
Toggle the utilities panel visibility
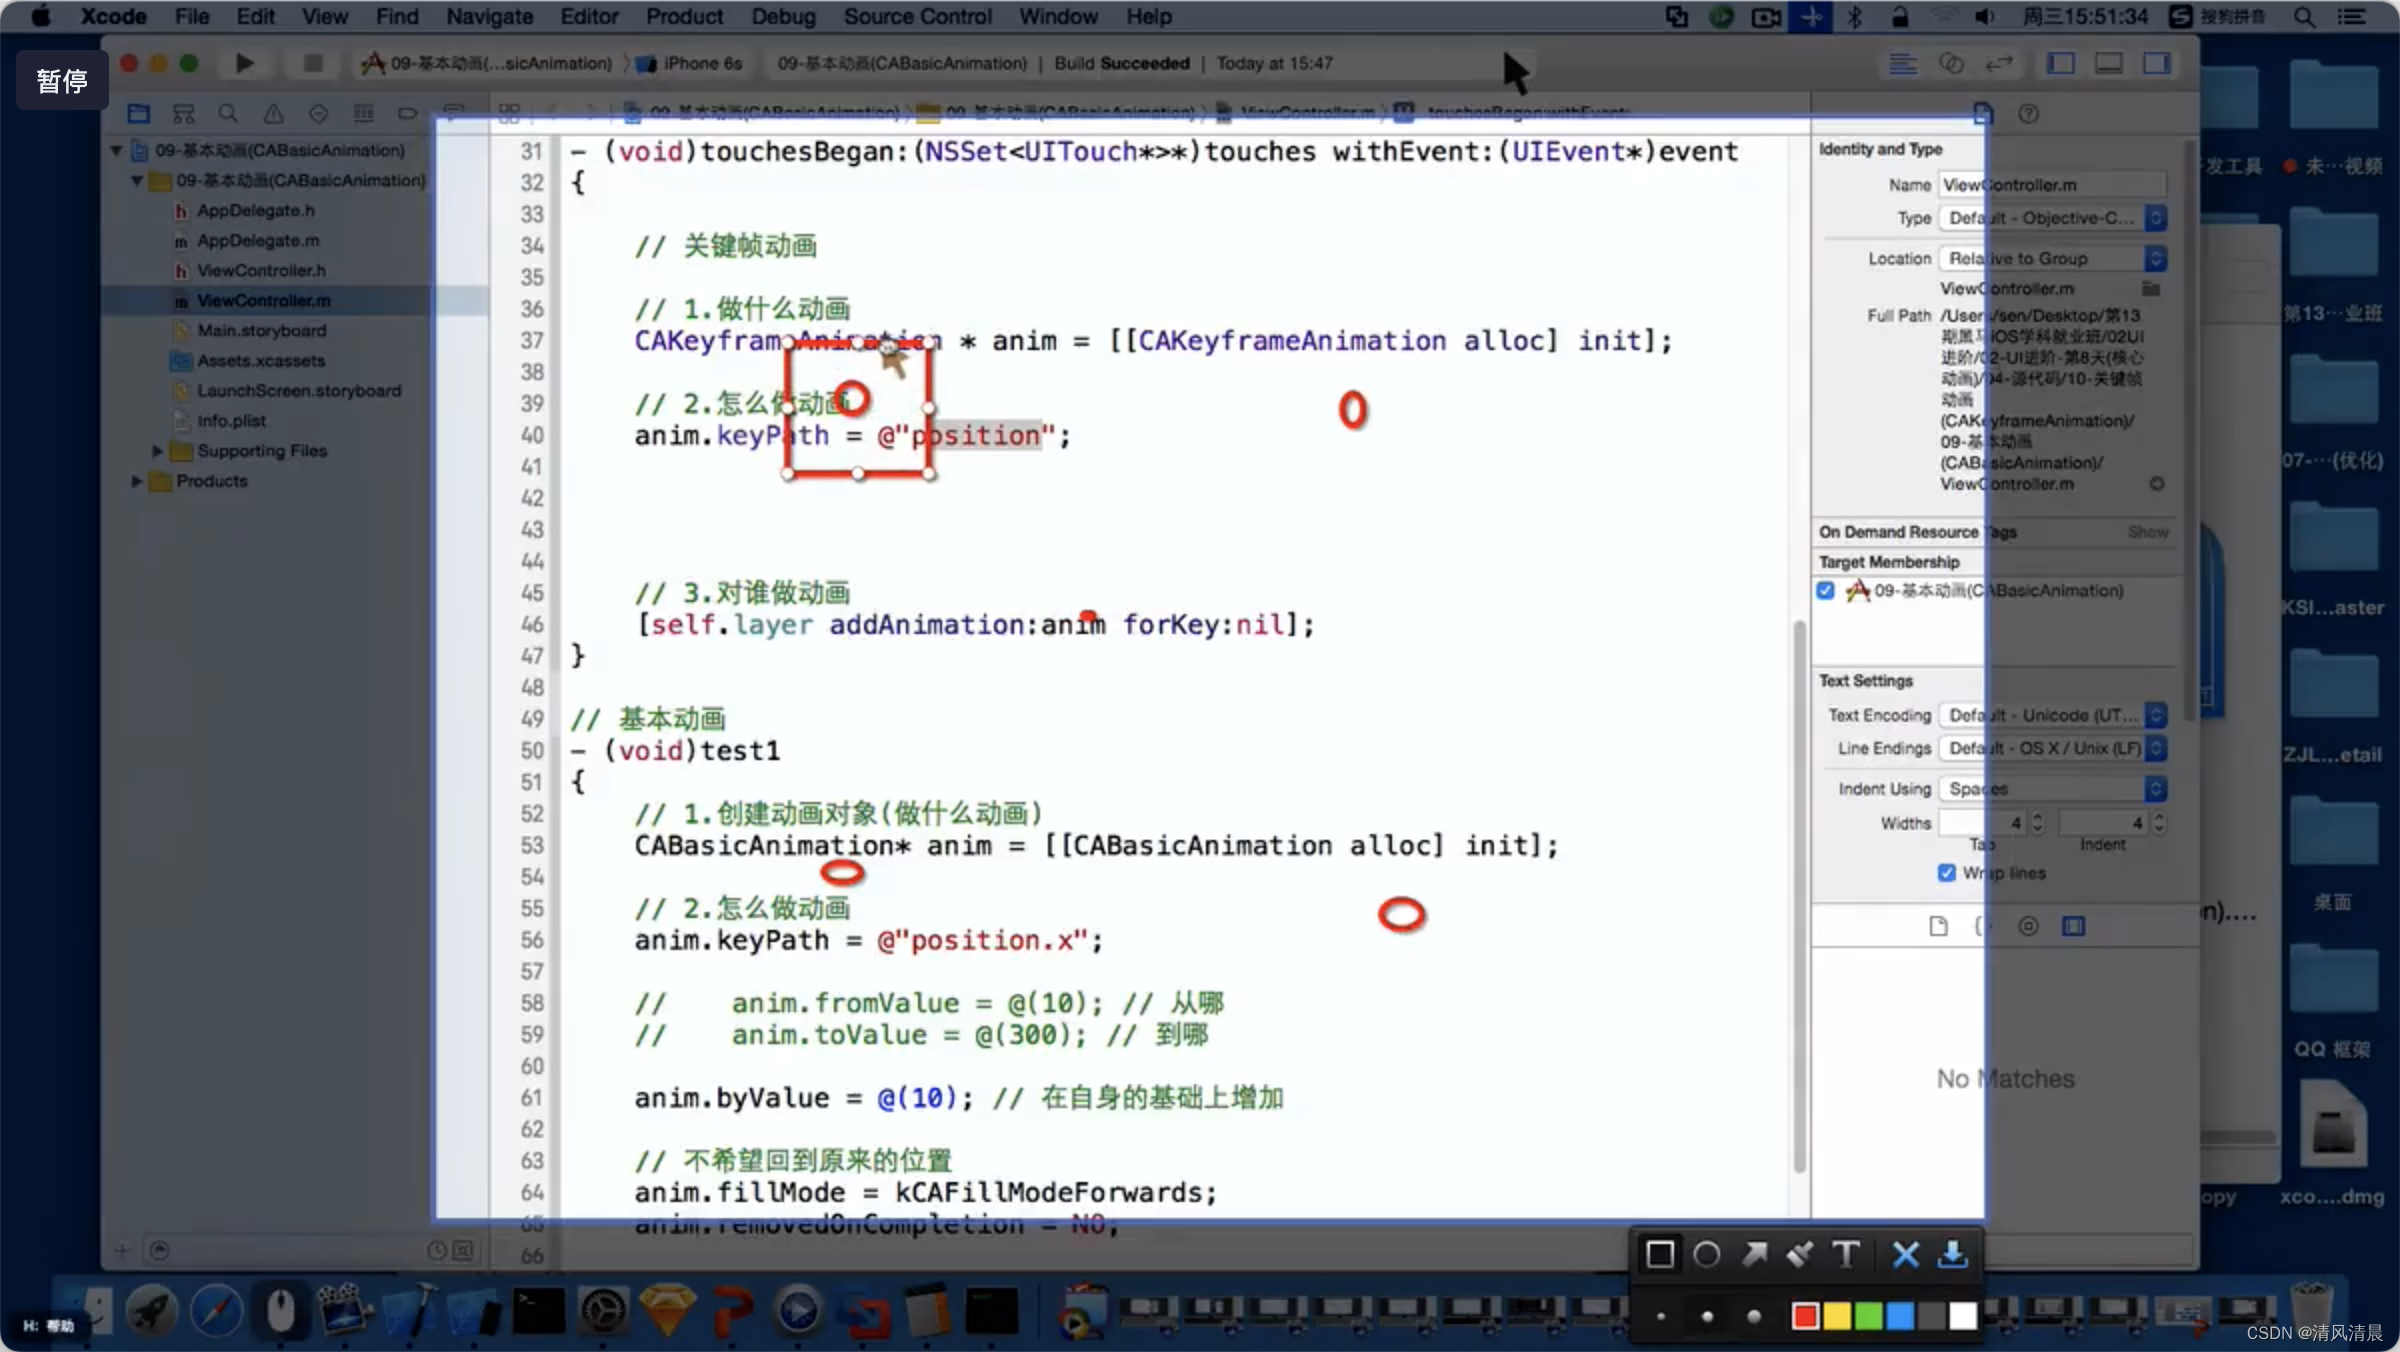(x=2157, y=63)
